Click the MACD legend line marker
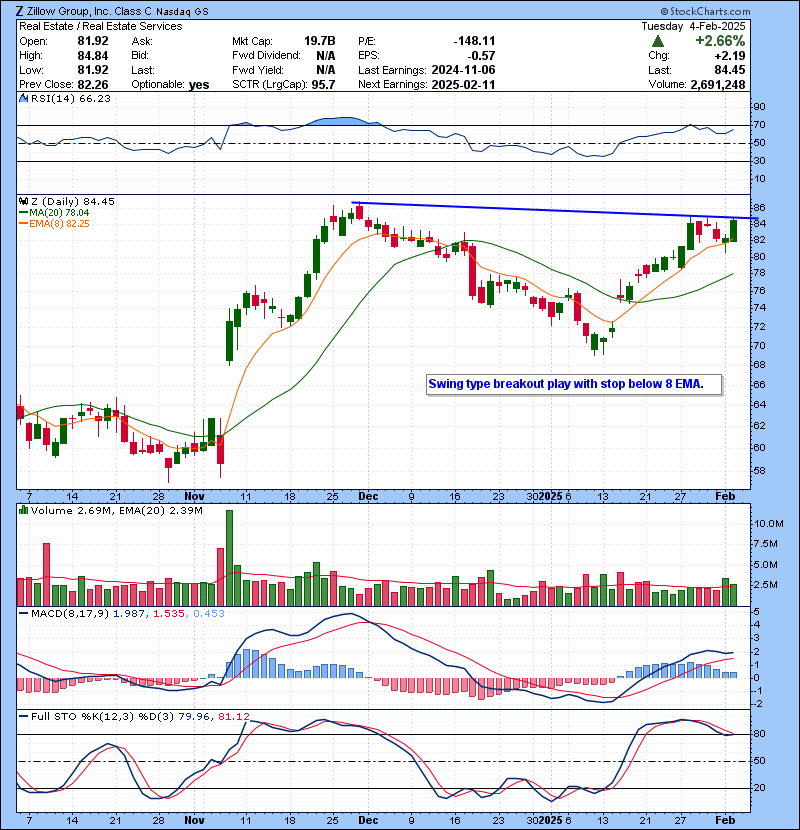Screen dimensions: 800x830 pyautogui.click(x=24, y=614)
